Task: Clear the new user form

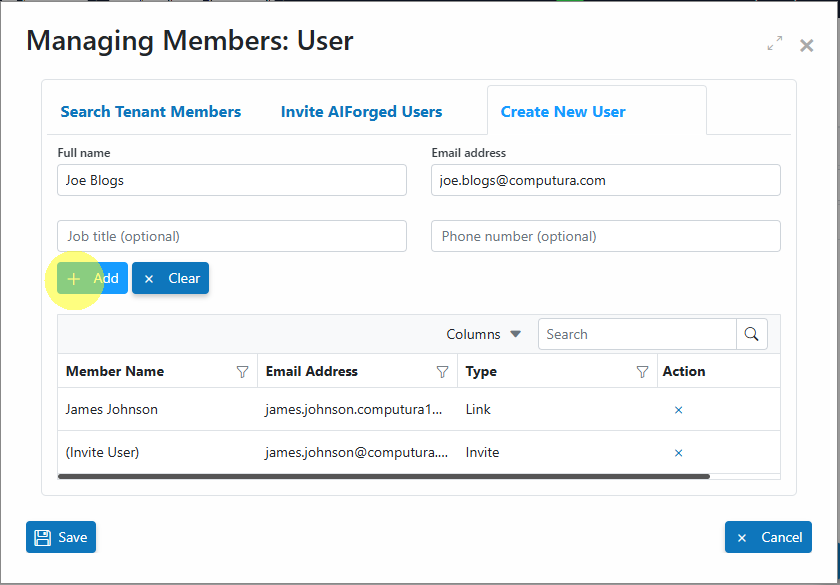Action: [x=170, y=278]
